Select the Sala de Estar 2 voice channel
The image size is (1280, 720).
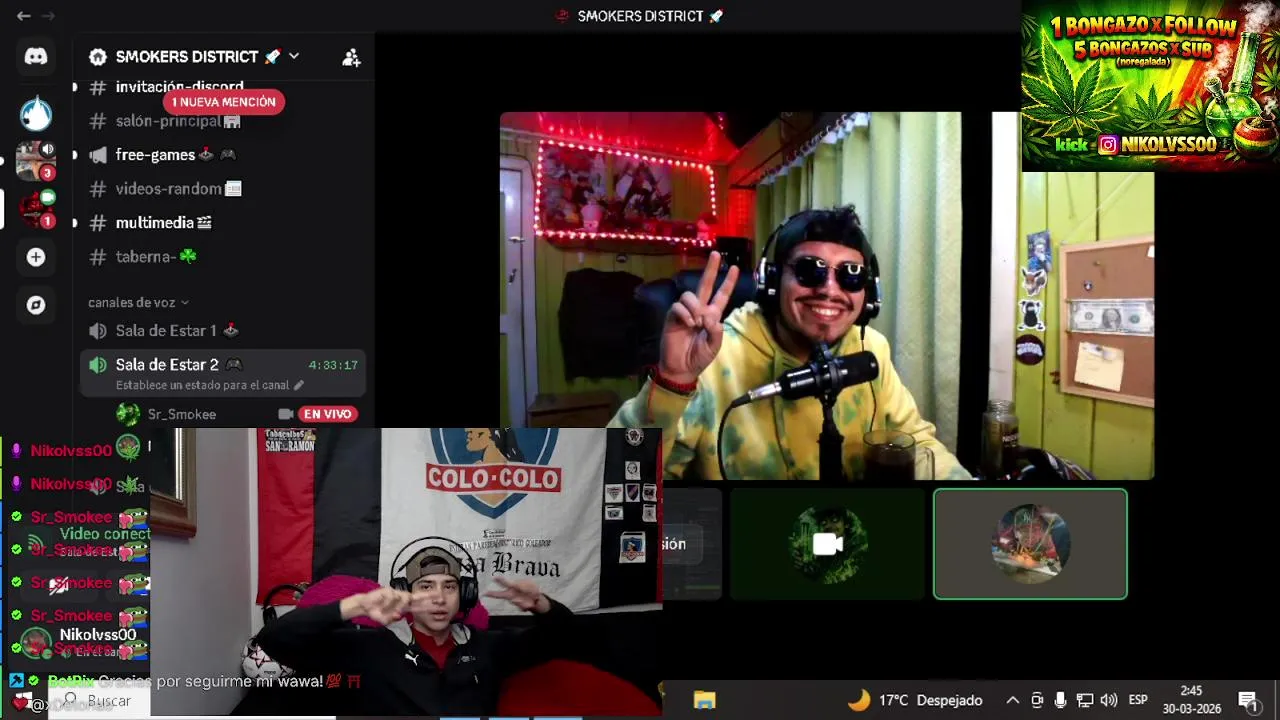click(x=222, y=373)
